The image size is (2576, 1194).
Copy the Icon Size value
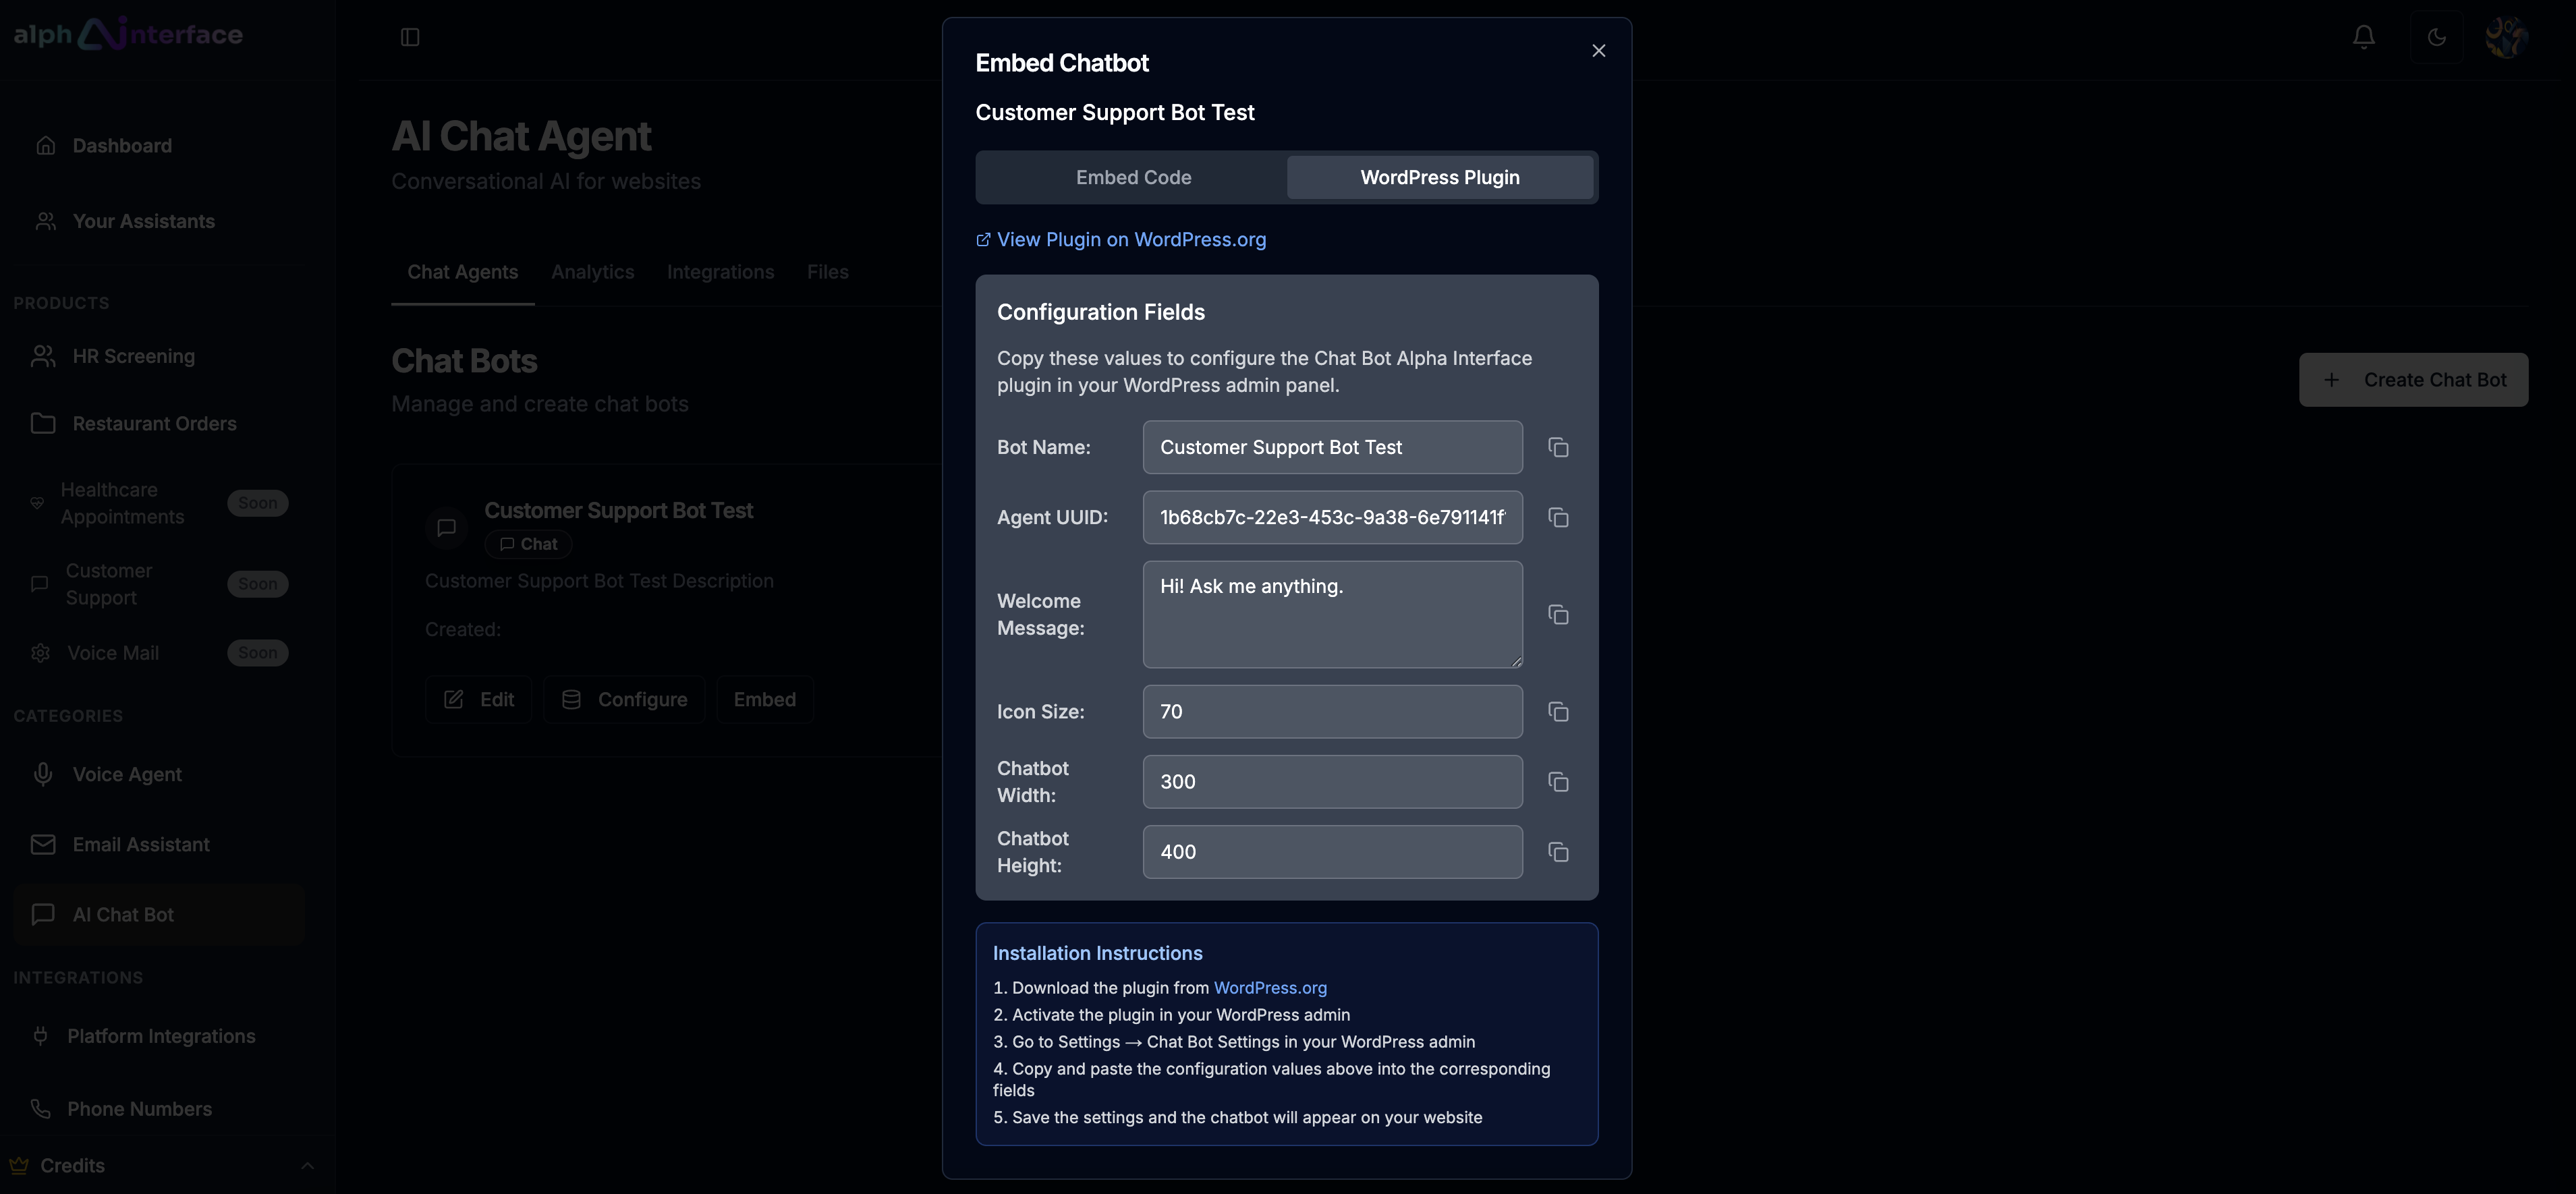1557,711
